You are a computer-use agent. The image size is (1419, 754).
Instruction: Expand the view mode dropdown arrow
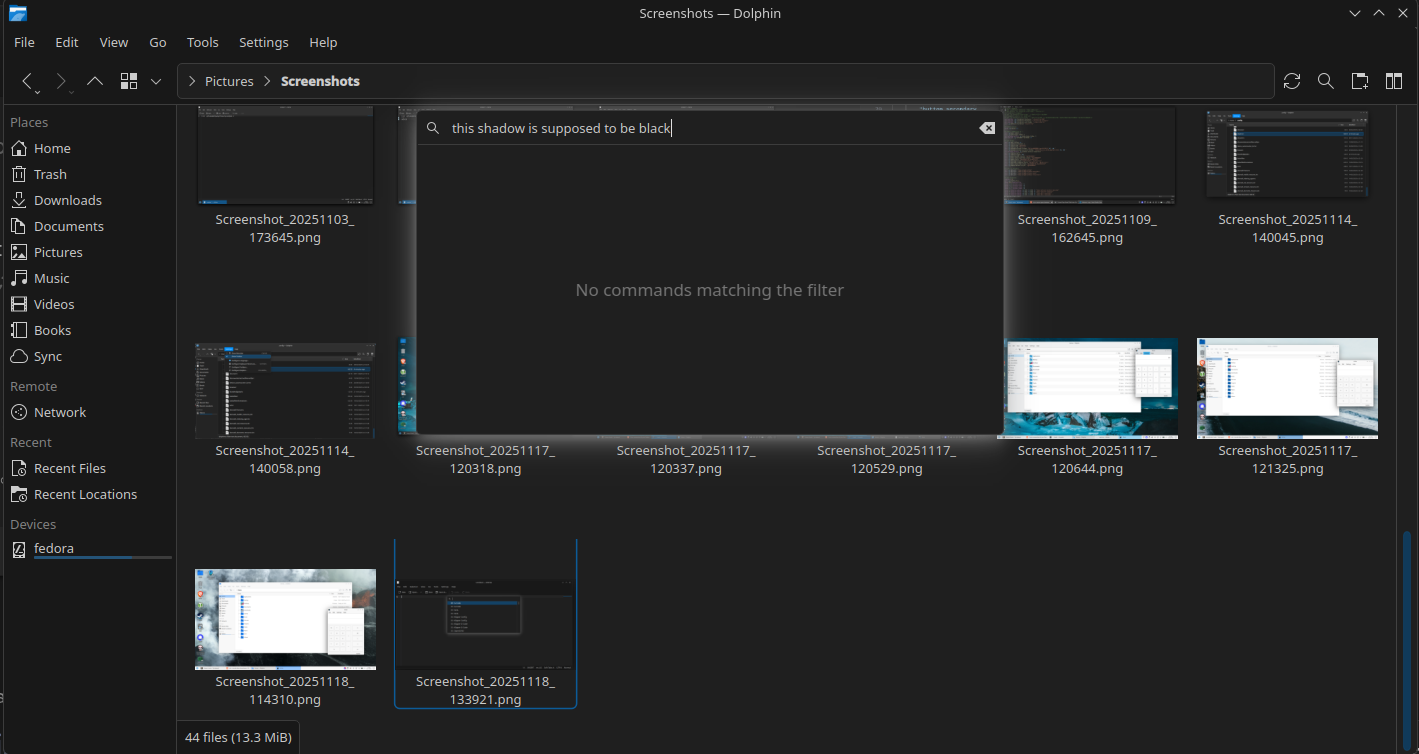point(156,82)
